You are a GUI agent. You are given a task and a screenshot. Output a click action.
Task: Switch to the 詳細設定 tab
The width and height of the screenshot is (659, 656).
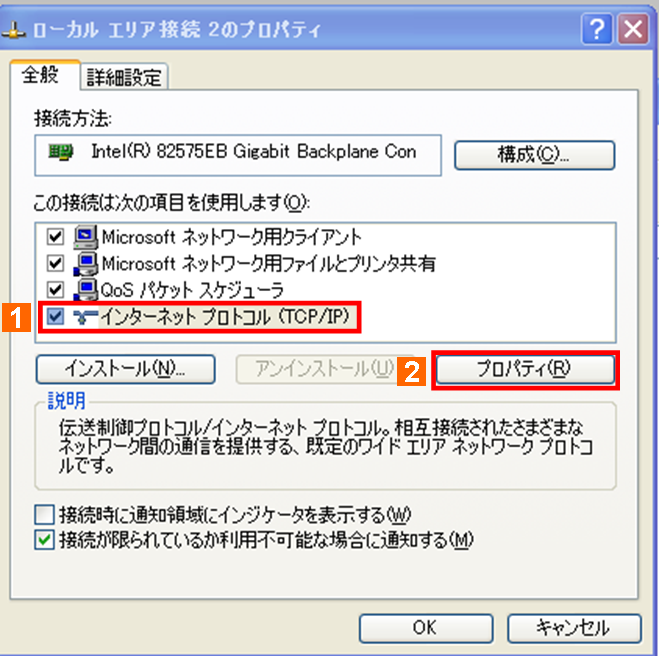point(124,77)
